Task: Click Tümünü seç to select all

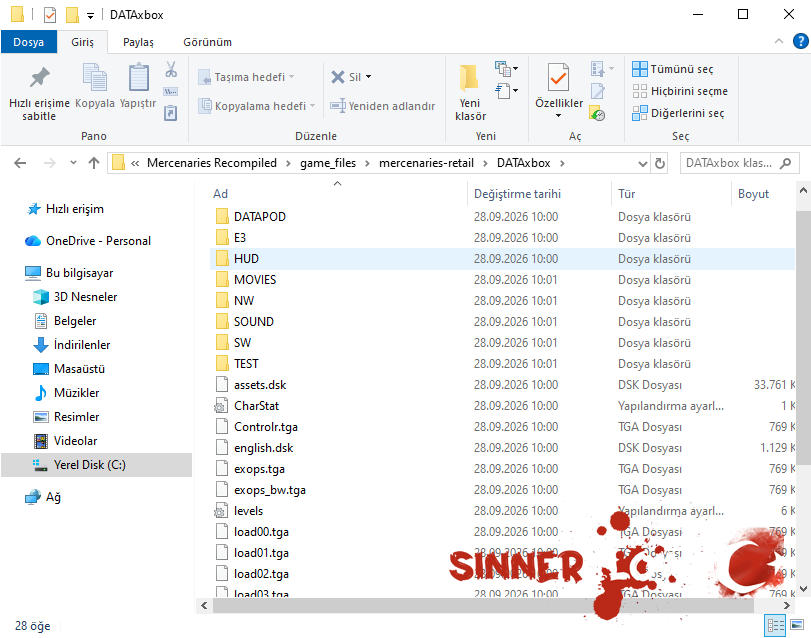Action: pos(673,69)
